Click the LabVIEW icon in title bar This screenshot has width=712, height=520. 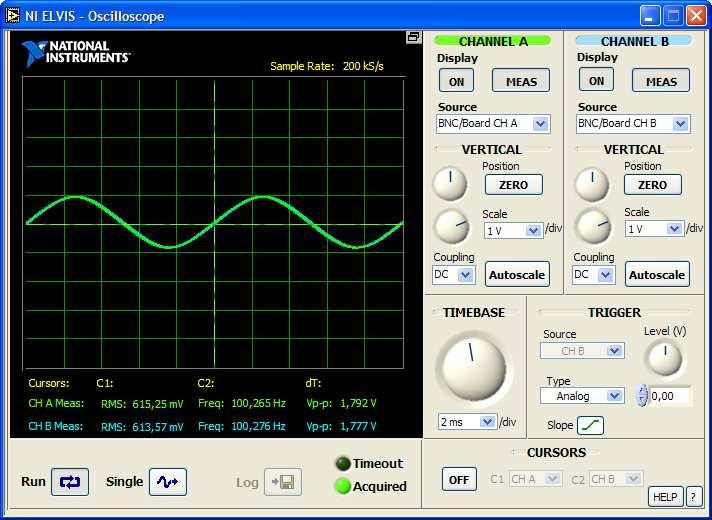click(13, 16)
